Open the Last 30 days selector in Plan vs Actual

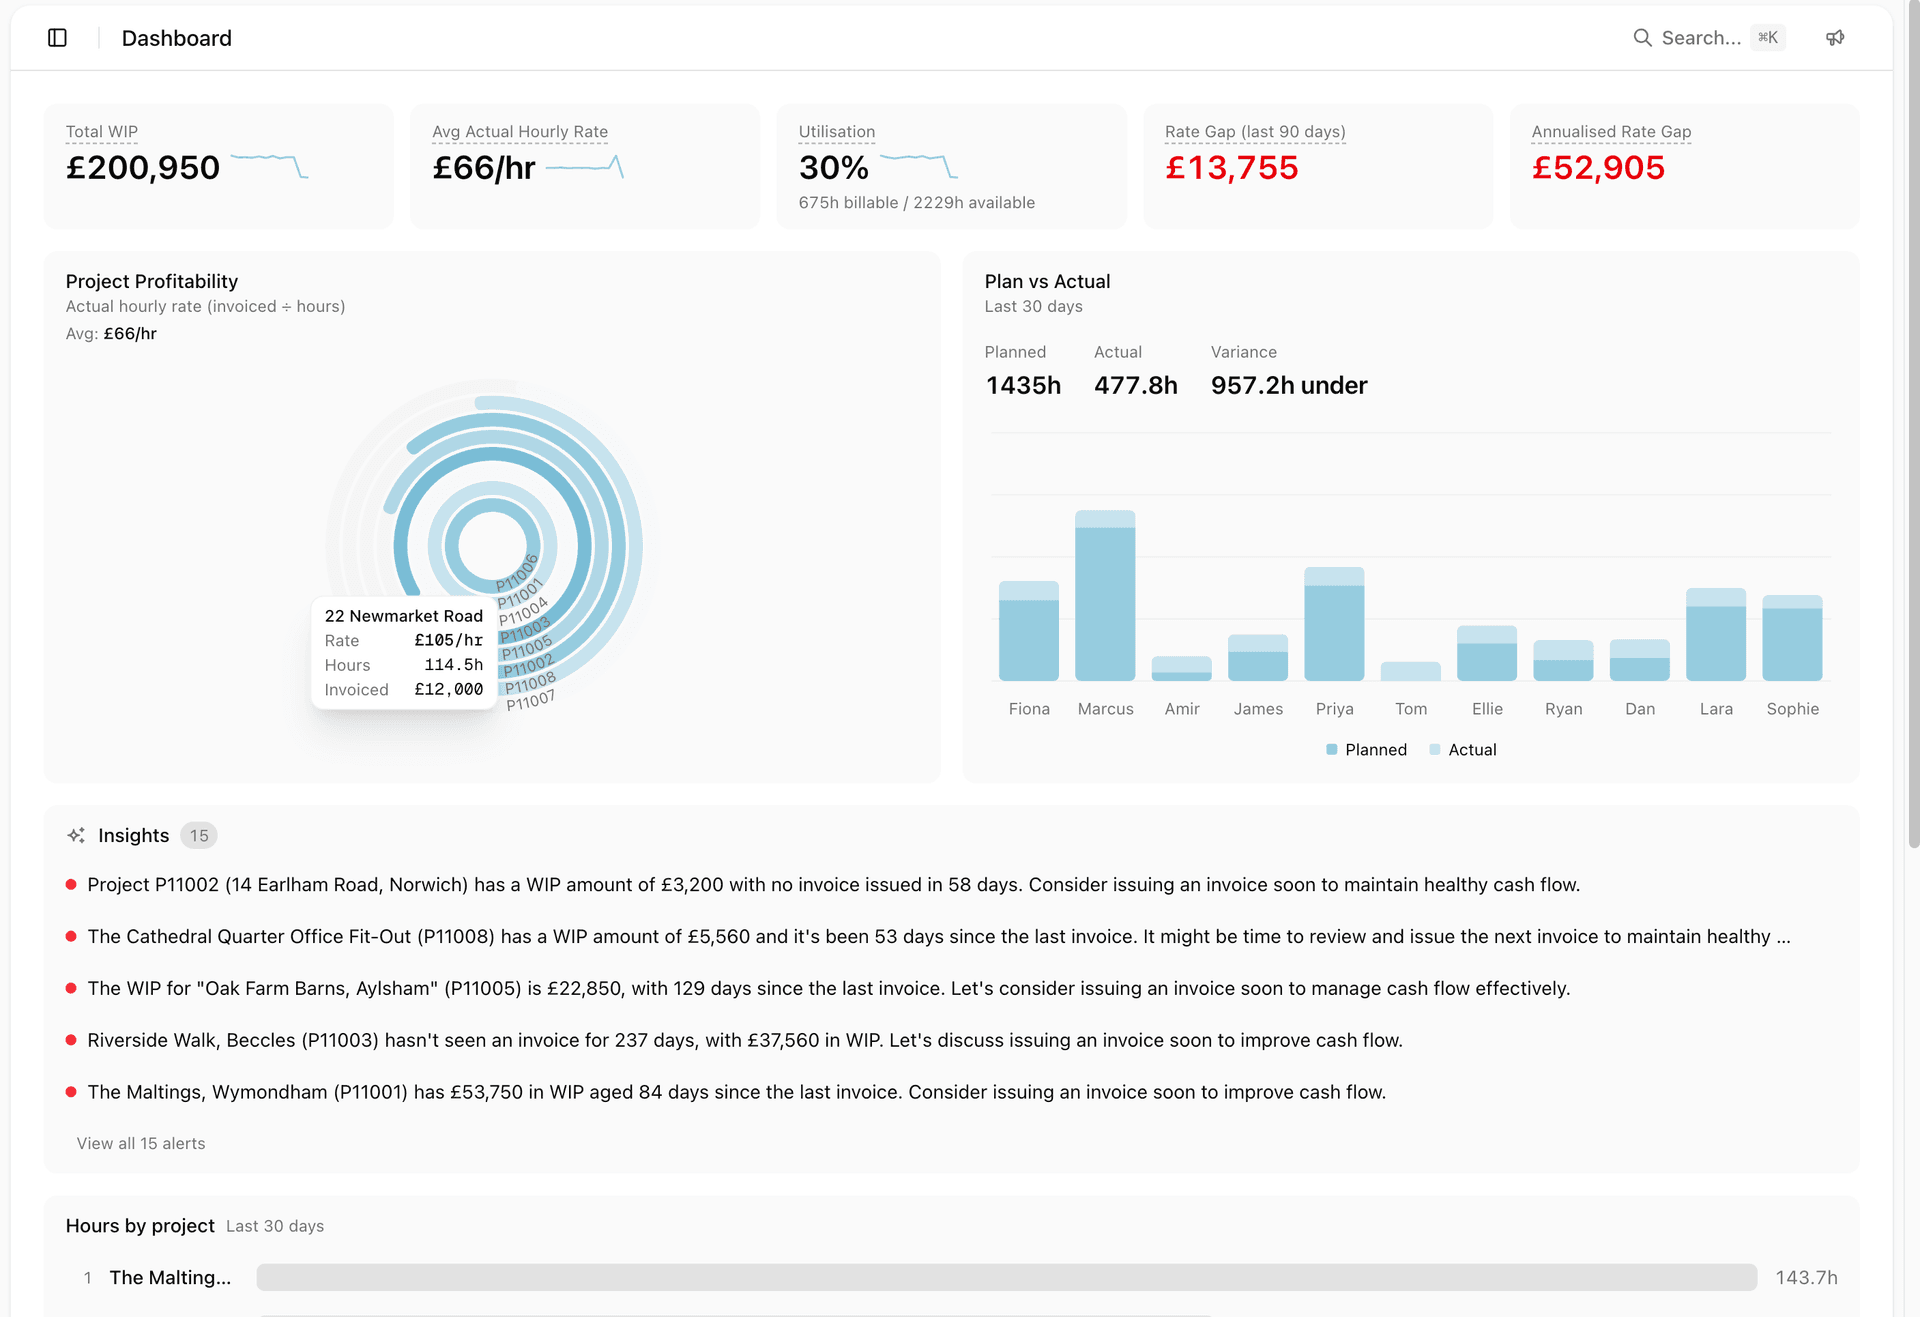1033,307
